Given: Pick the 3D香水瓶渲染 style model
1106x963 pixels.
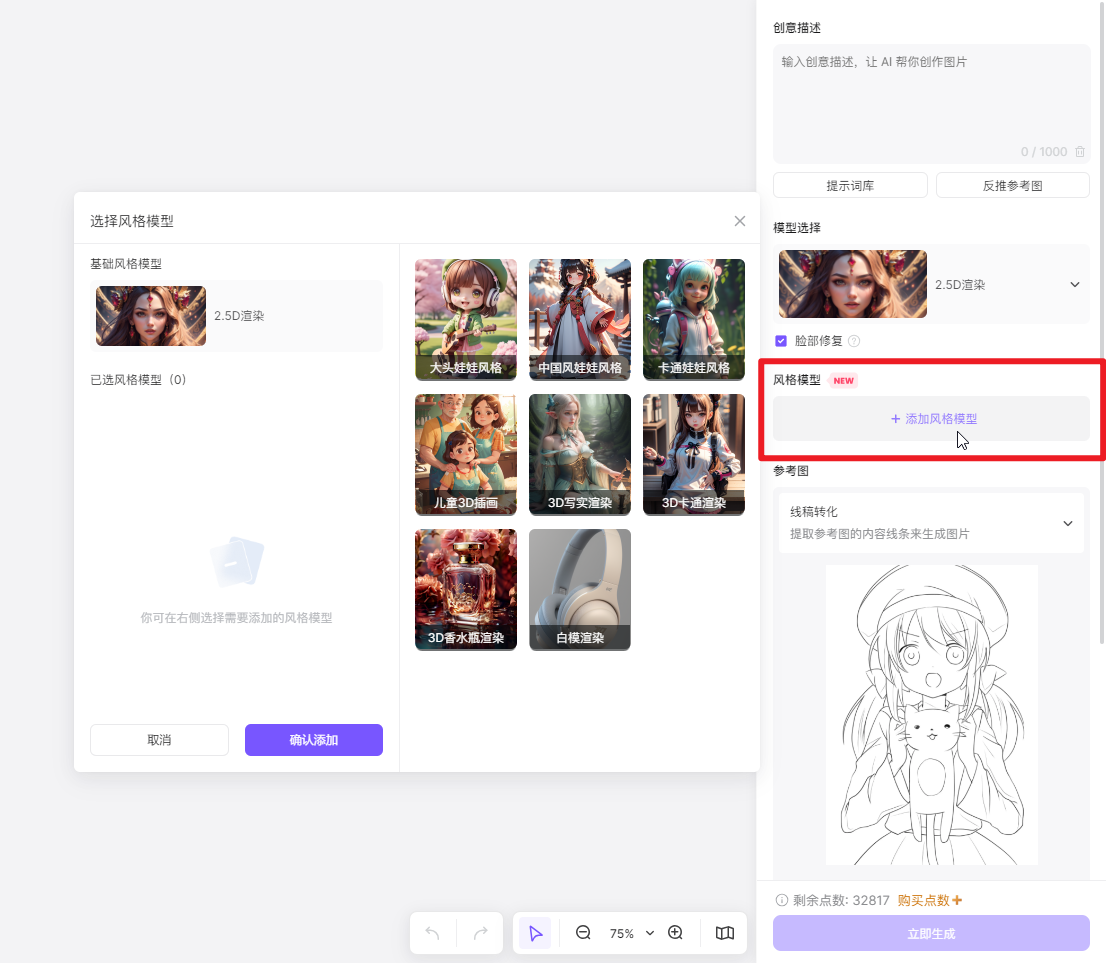Looking at the screenshot, I should click(x=466, y=590).
